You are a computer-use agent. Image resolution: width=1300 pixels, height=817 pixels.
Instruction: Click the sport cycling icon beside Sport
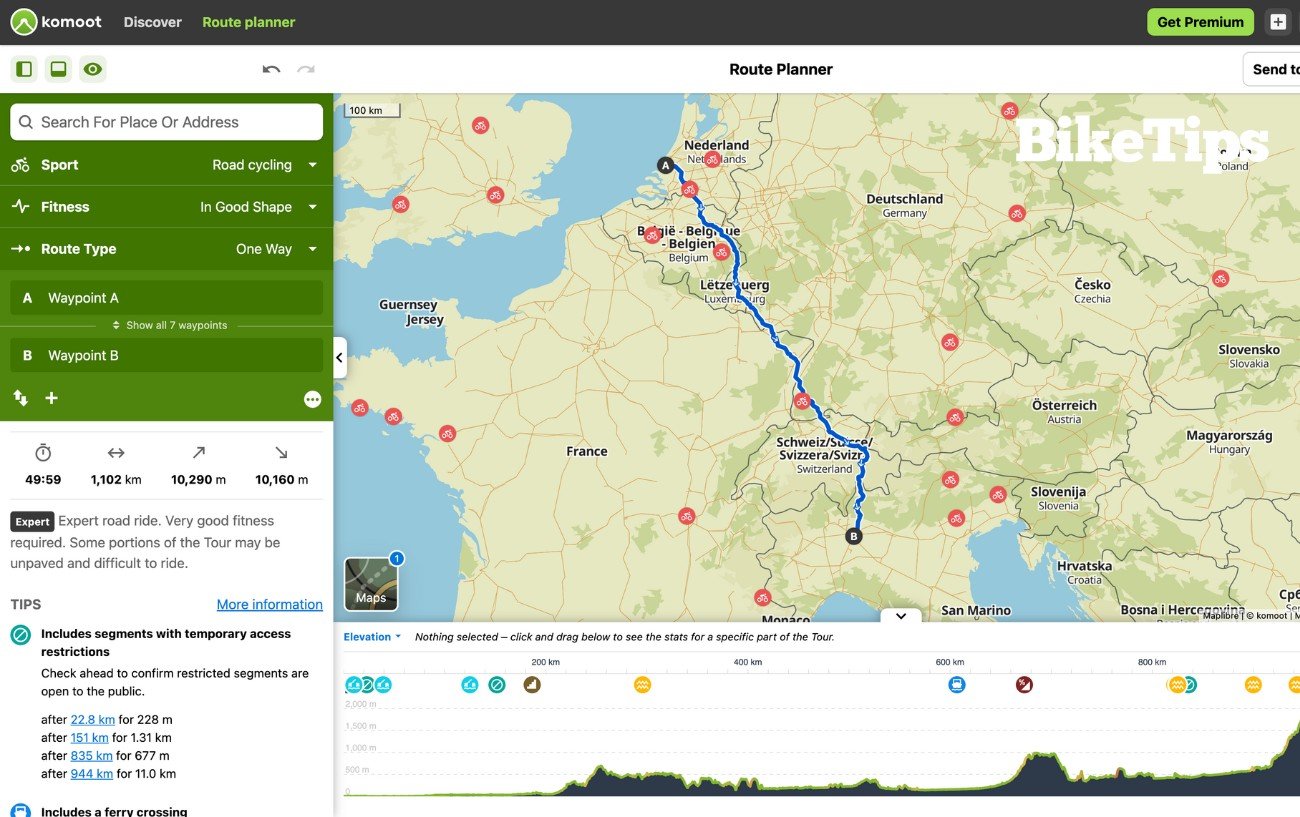pos(20,165)
